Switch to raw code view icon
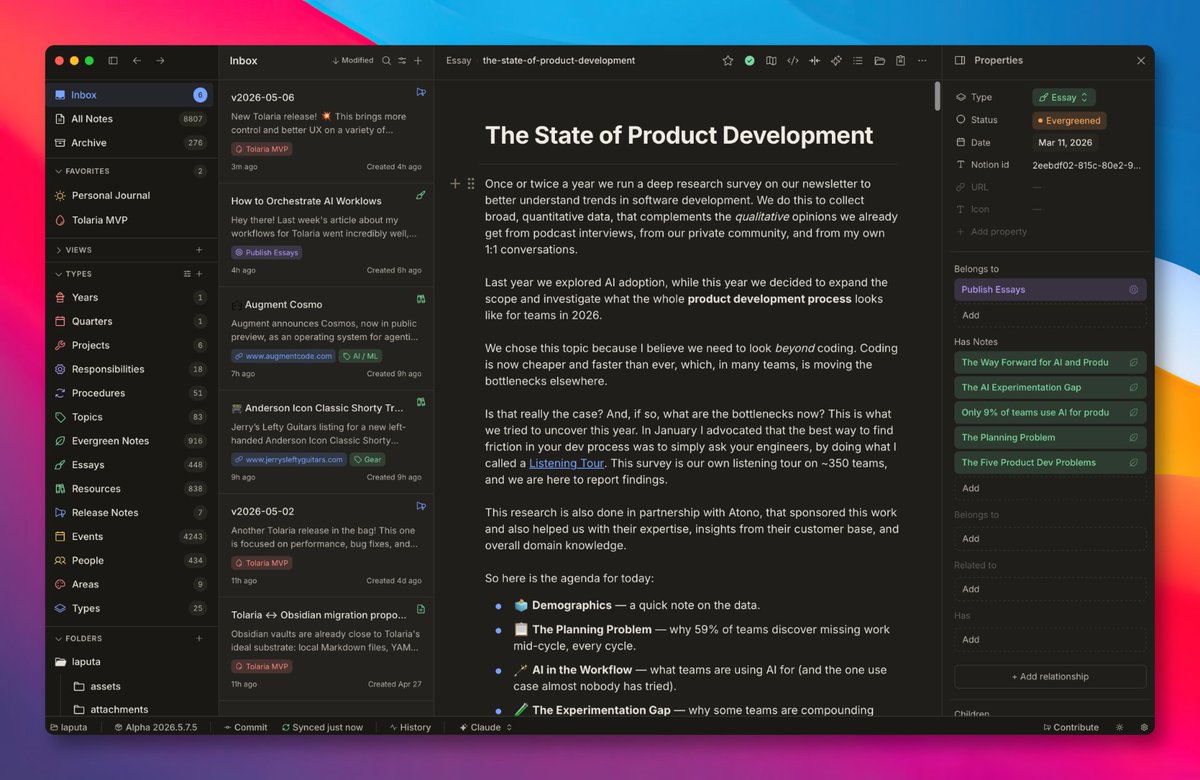 point(793,60)
